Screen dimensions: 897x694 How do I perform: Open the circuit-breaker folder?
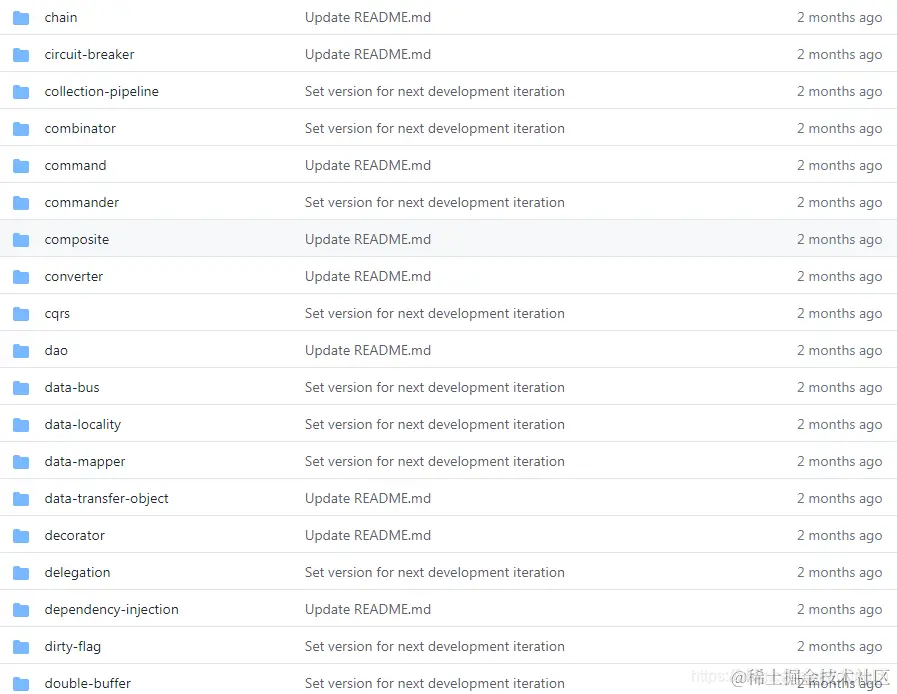[89, 54]
